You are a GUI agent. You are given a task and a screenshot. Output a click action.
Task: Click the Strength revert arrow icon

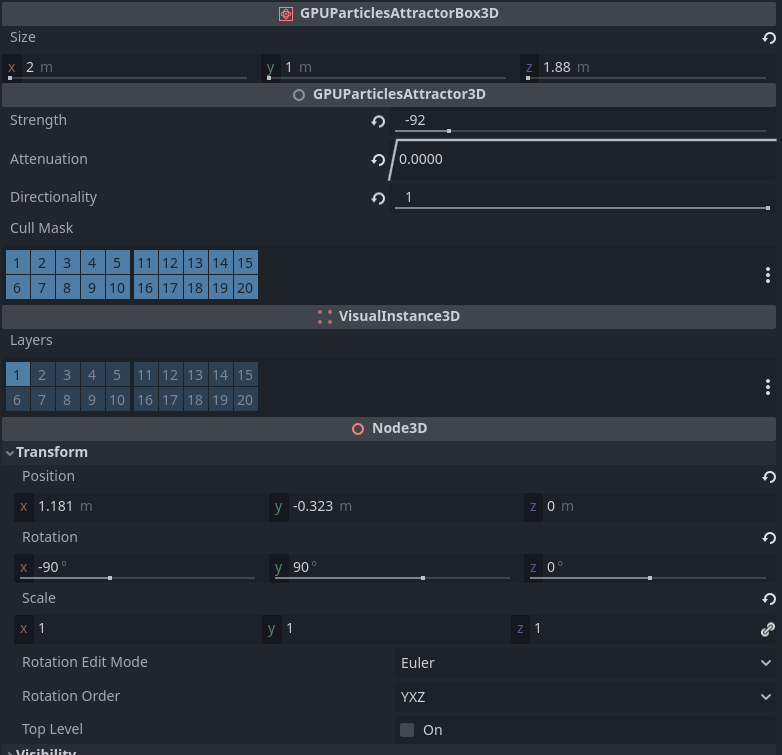pyautogui.click(x=378, y=121)
